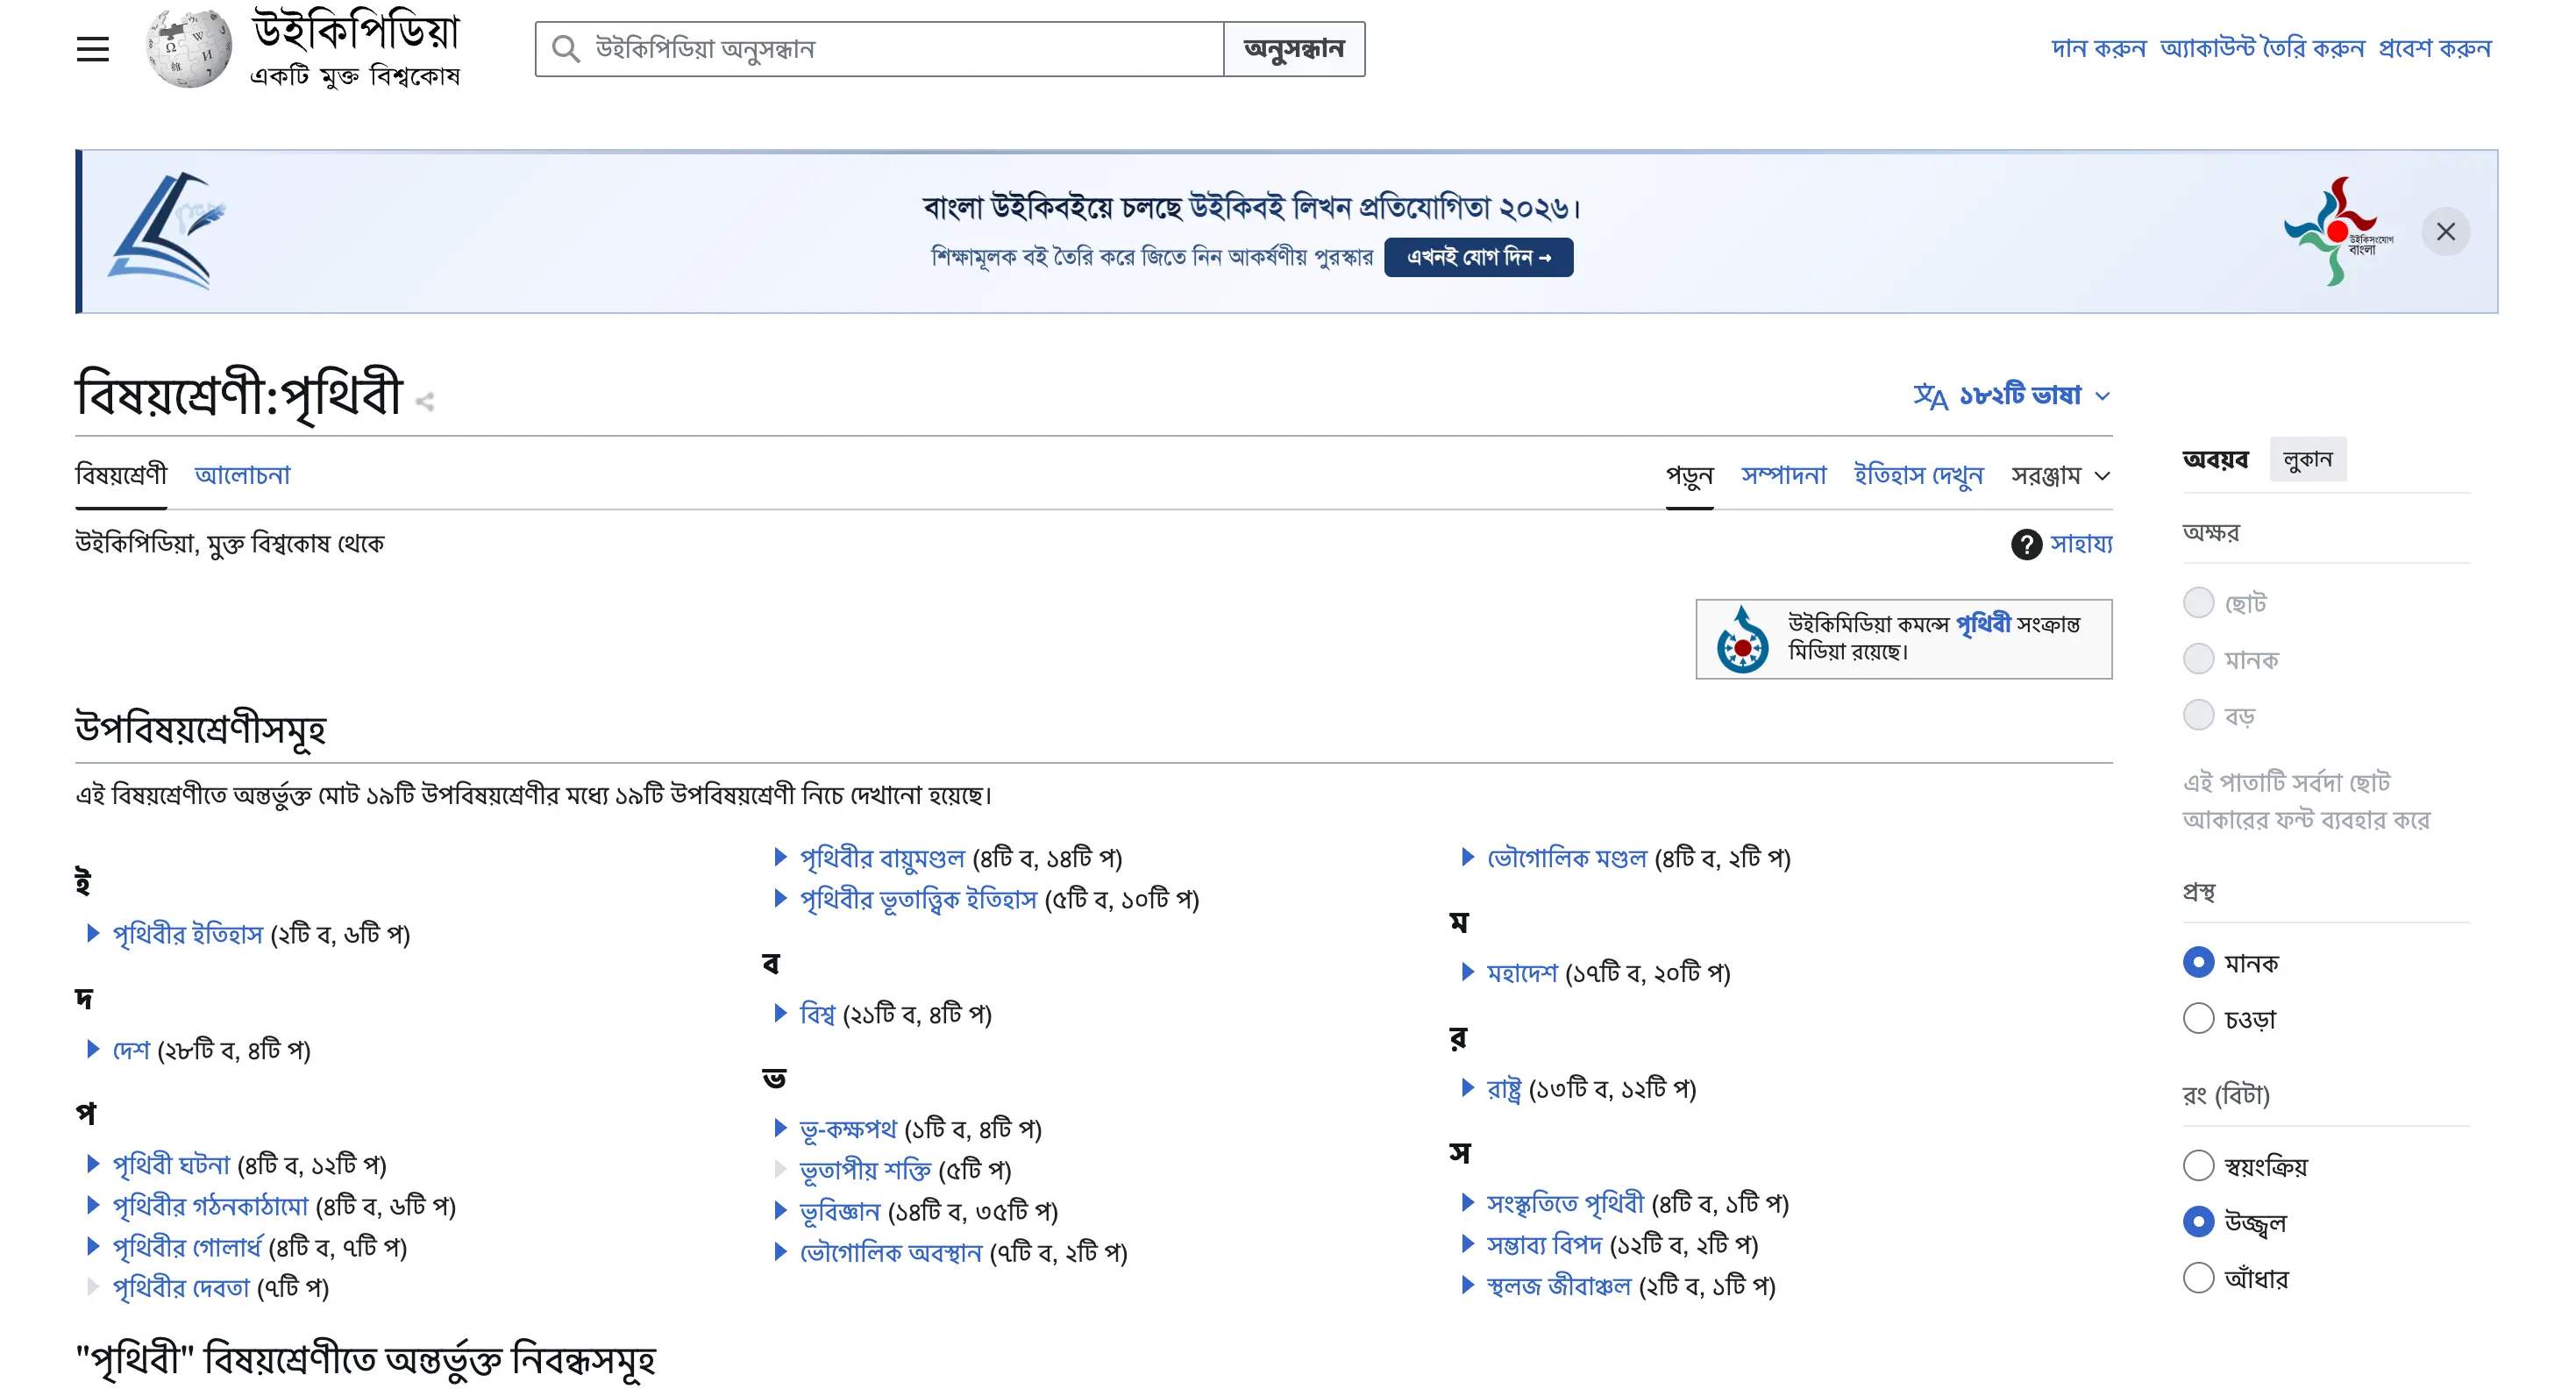This screenshot has width=2576, height=1389.
Task: Expand the দেশ subcategory arrow
Action: click(x=92, y=1049)
